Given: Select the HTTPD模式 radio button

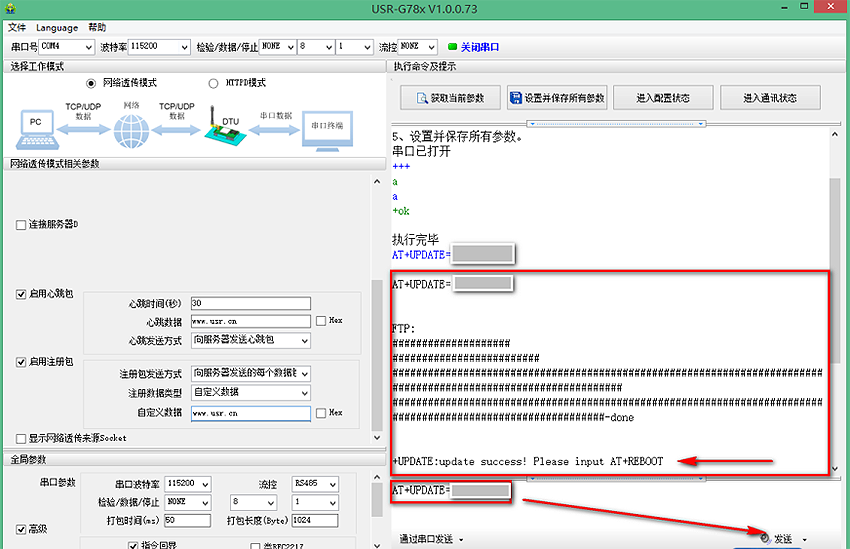Looking at the screenshot, I should (x=213, y=83).
